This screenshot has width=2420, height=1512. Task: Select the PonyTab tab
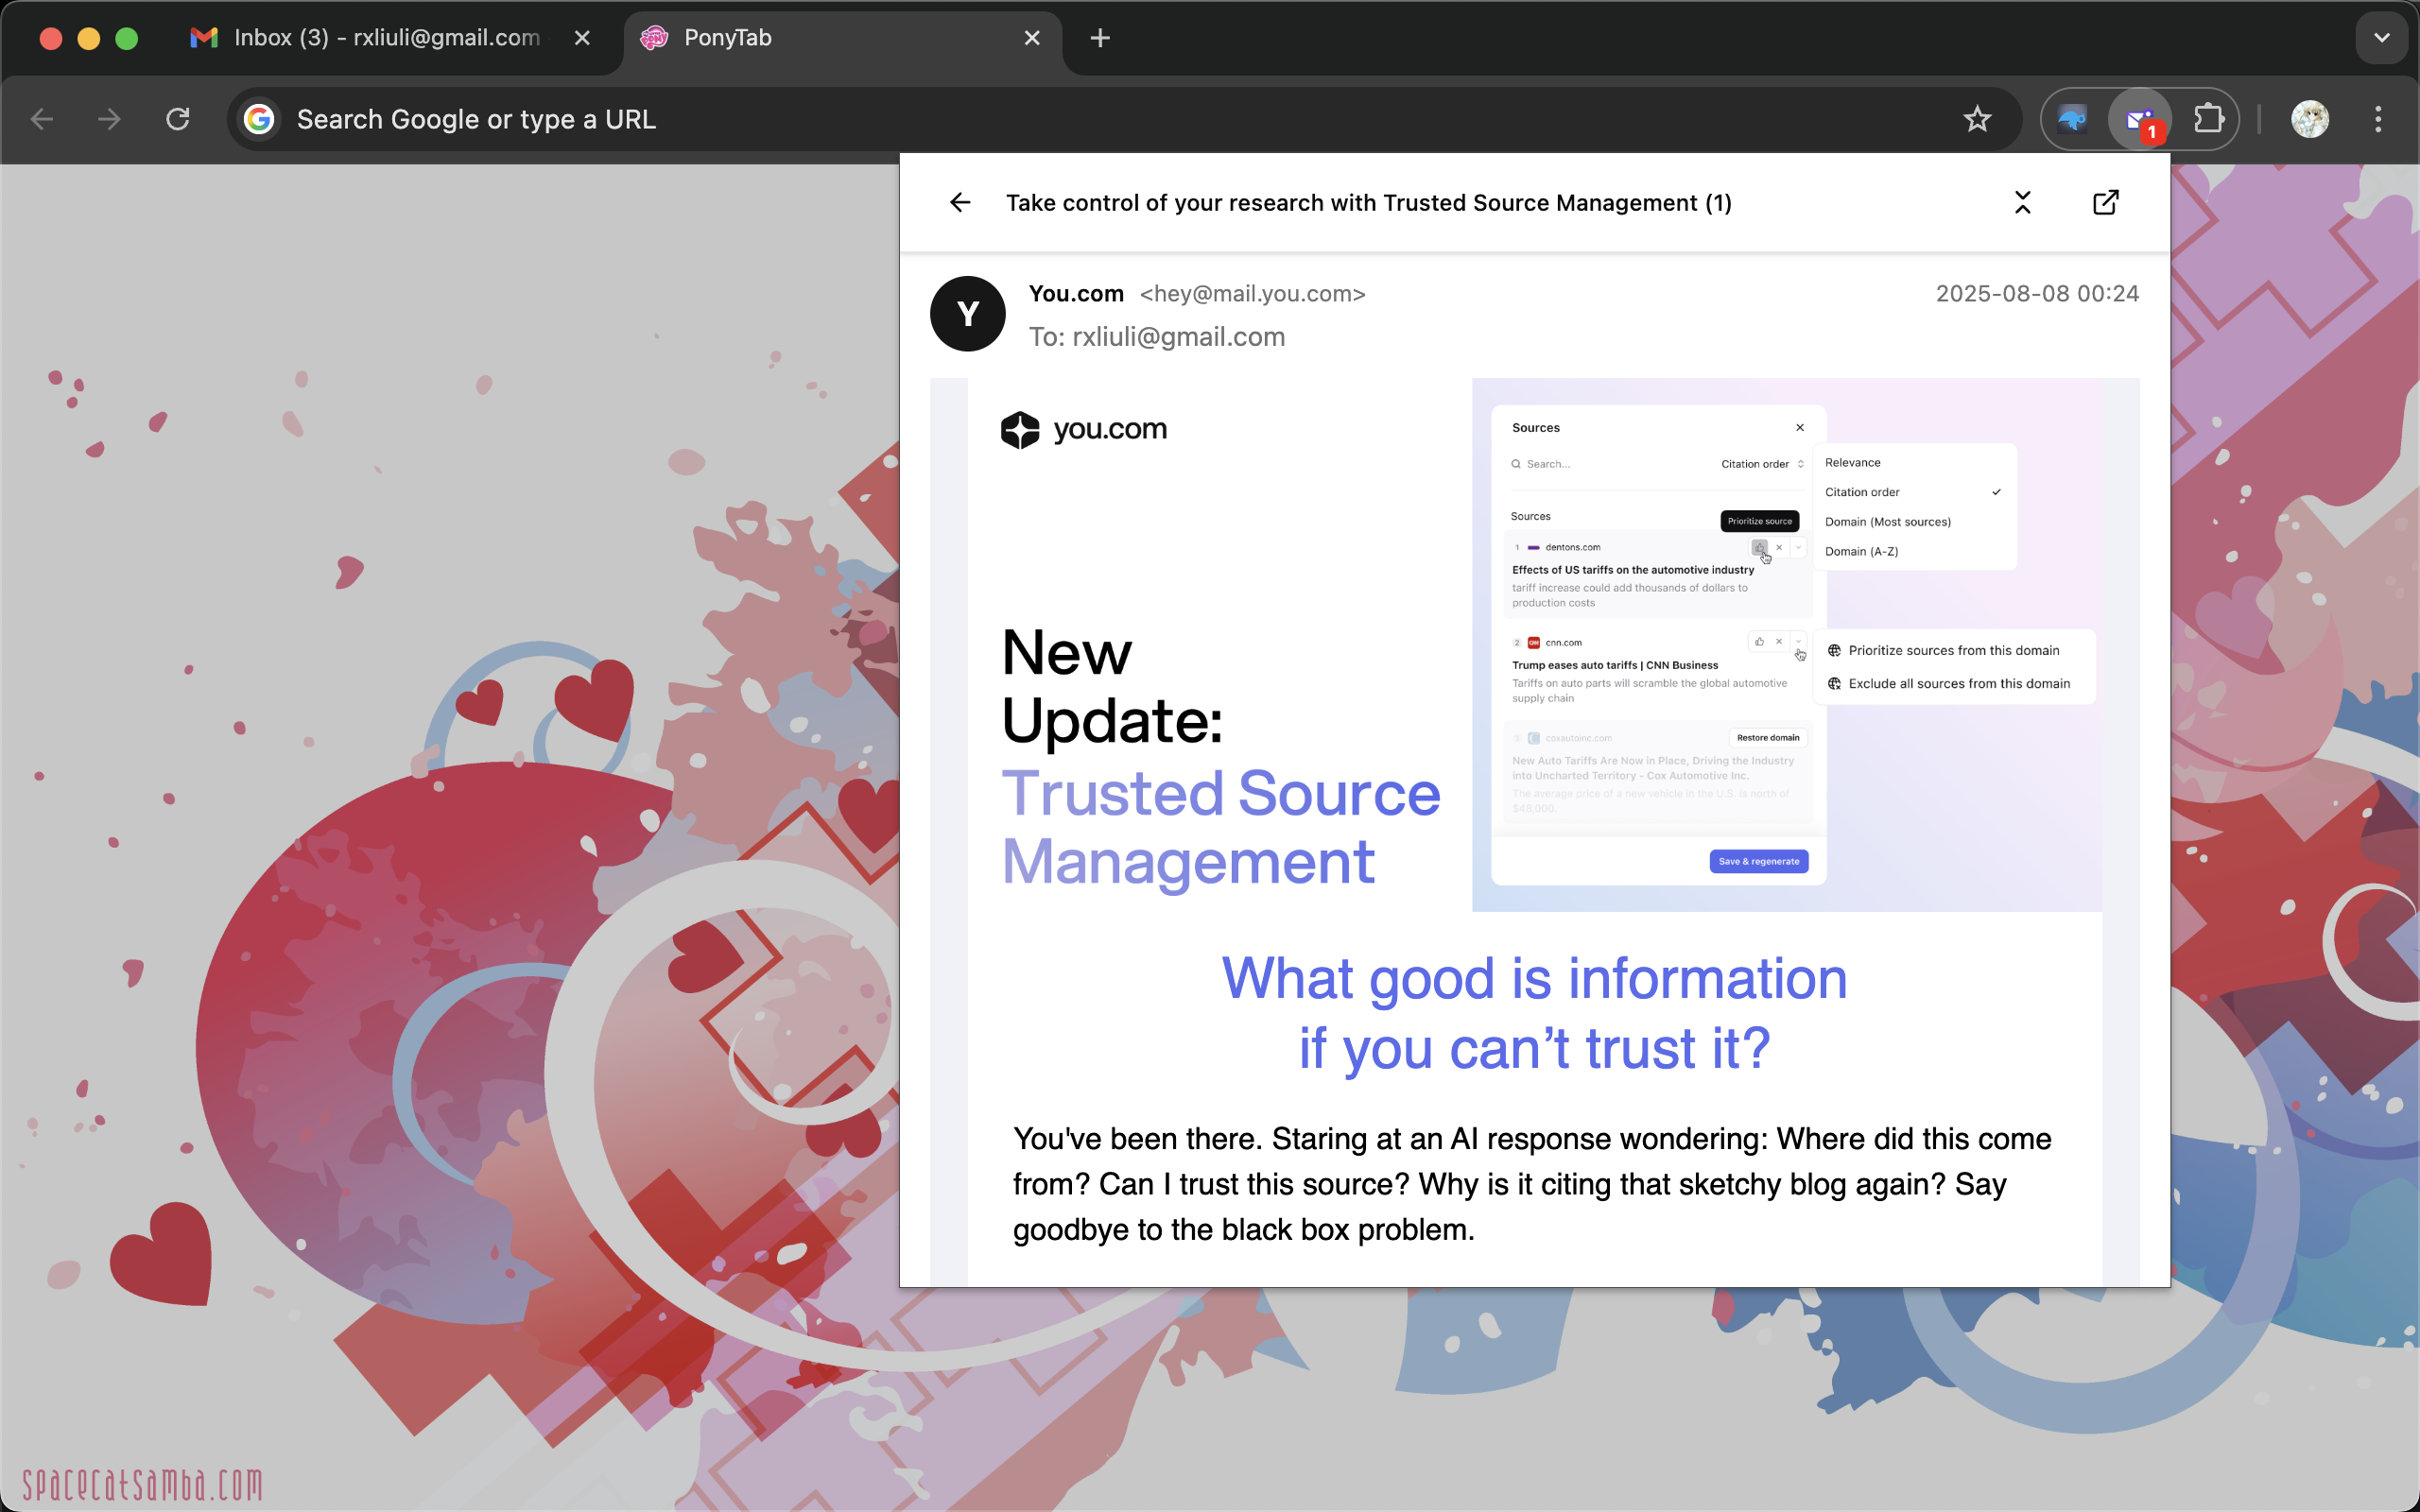coord(842,38)
